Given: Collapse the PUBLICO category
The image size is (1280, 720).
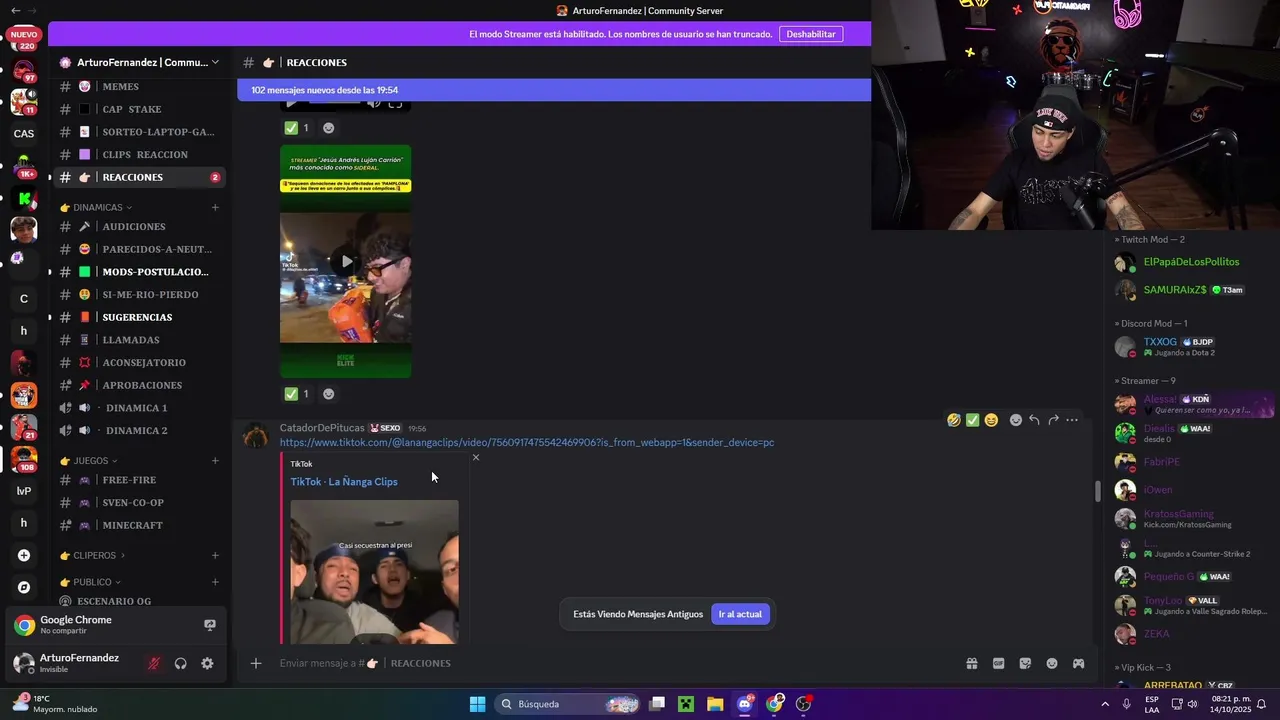Looking at the screenshot, I should point(91,582).
